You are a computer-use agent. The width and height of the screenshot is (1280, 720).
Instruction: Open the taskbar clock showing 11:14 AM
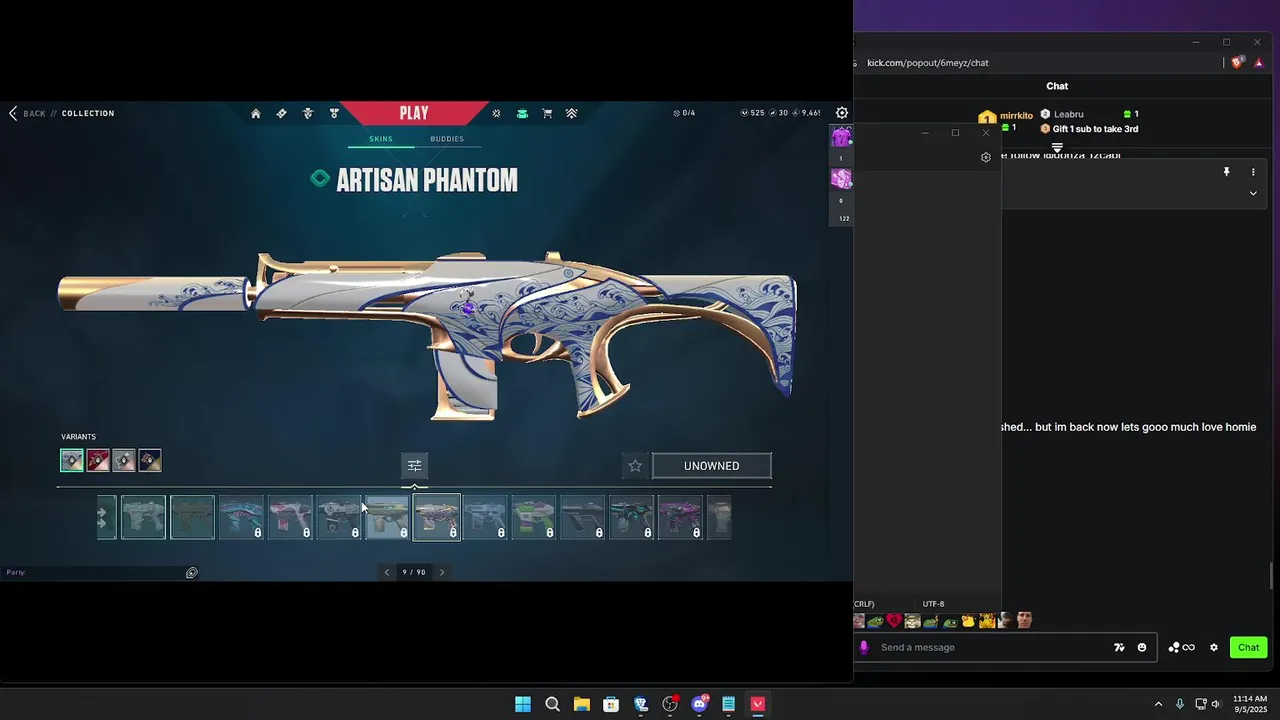pyautogui.click(x=1250, y=704)
